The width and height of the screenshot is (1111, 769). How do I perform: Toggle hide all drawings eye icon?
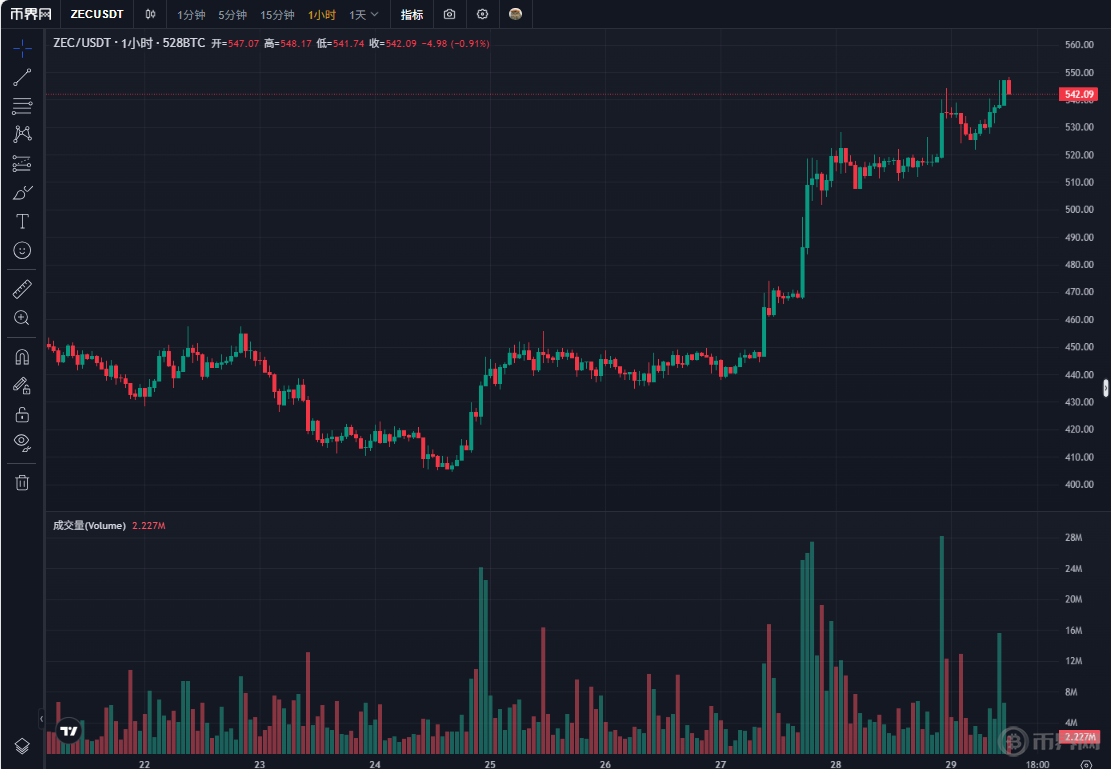22,443
